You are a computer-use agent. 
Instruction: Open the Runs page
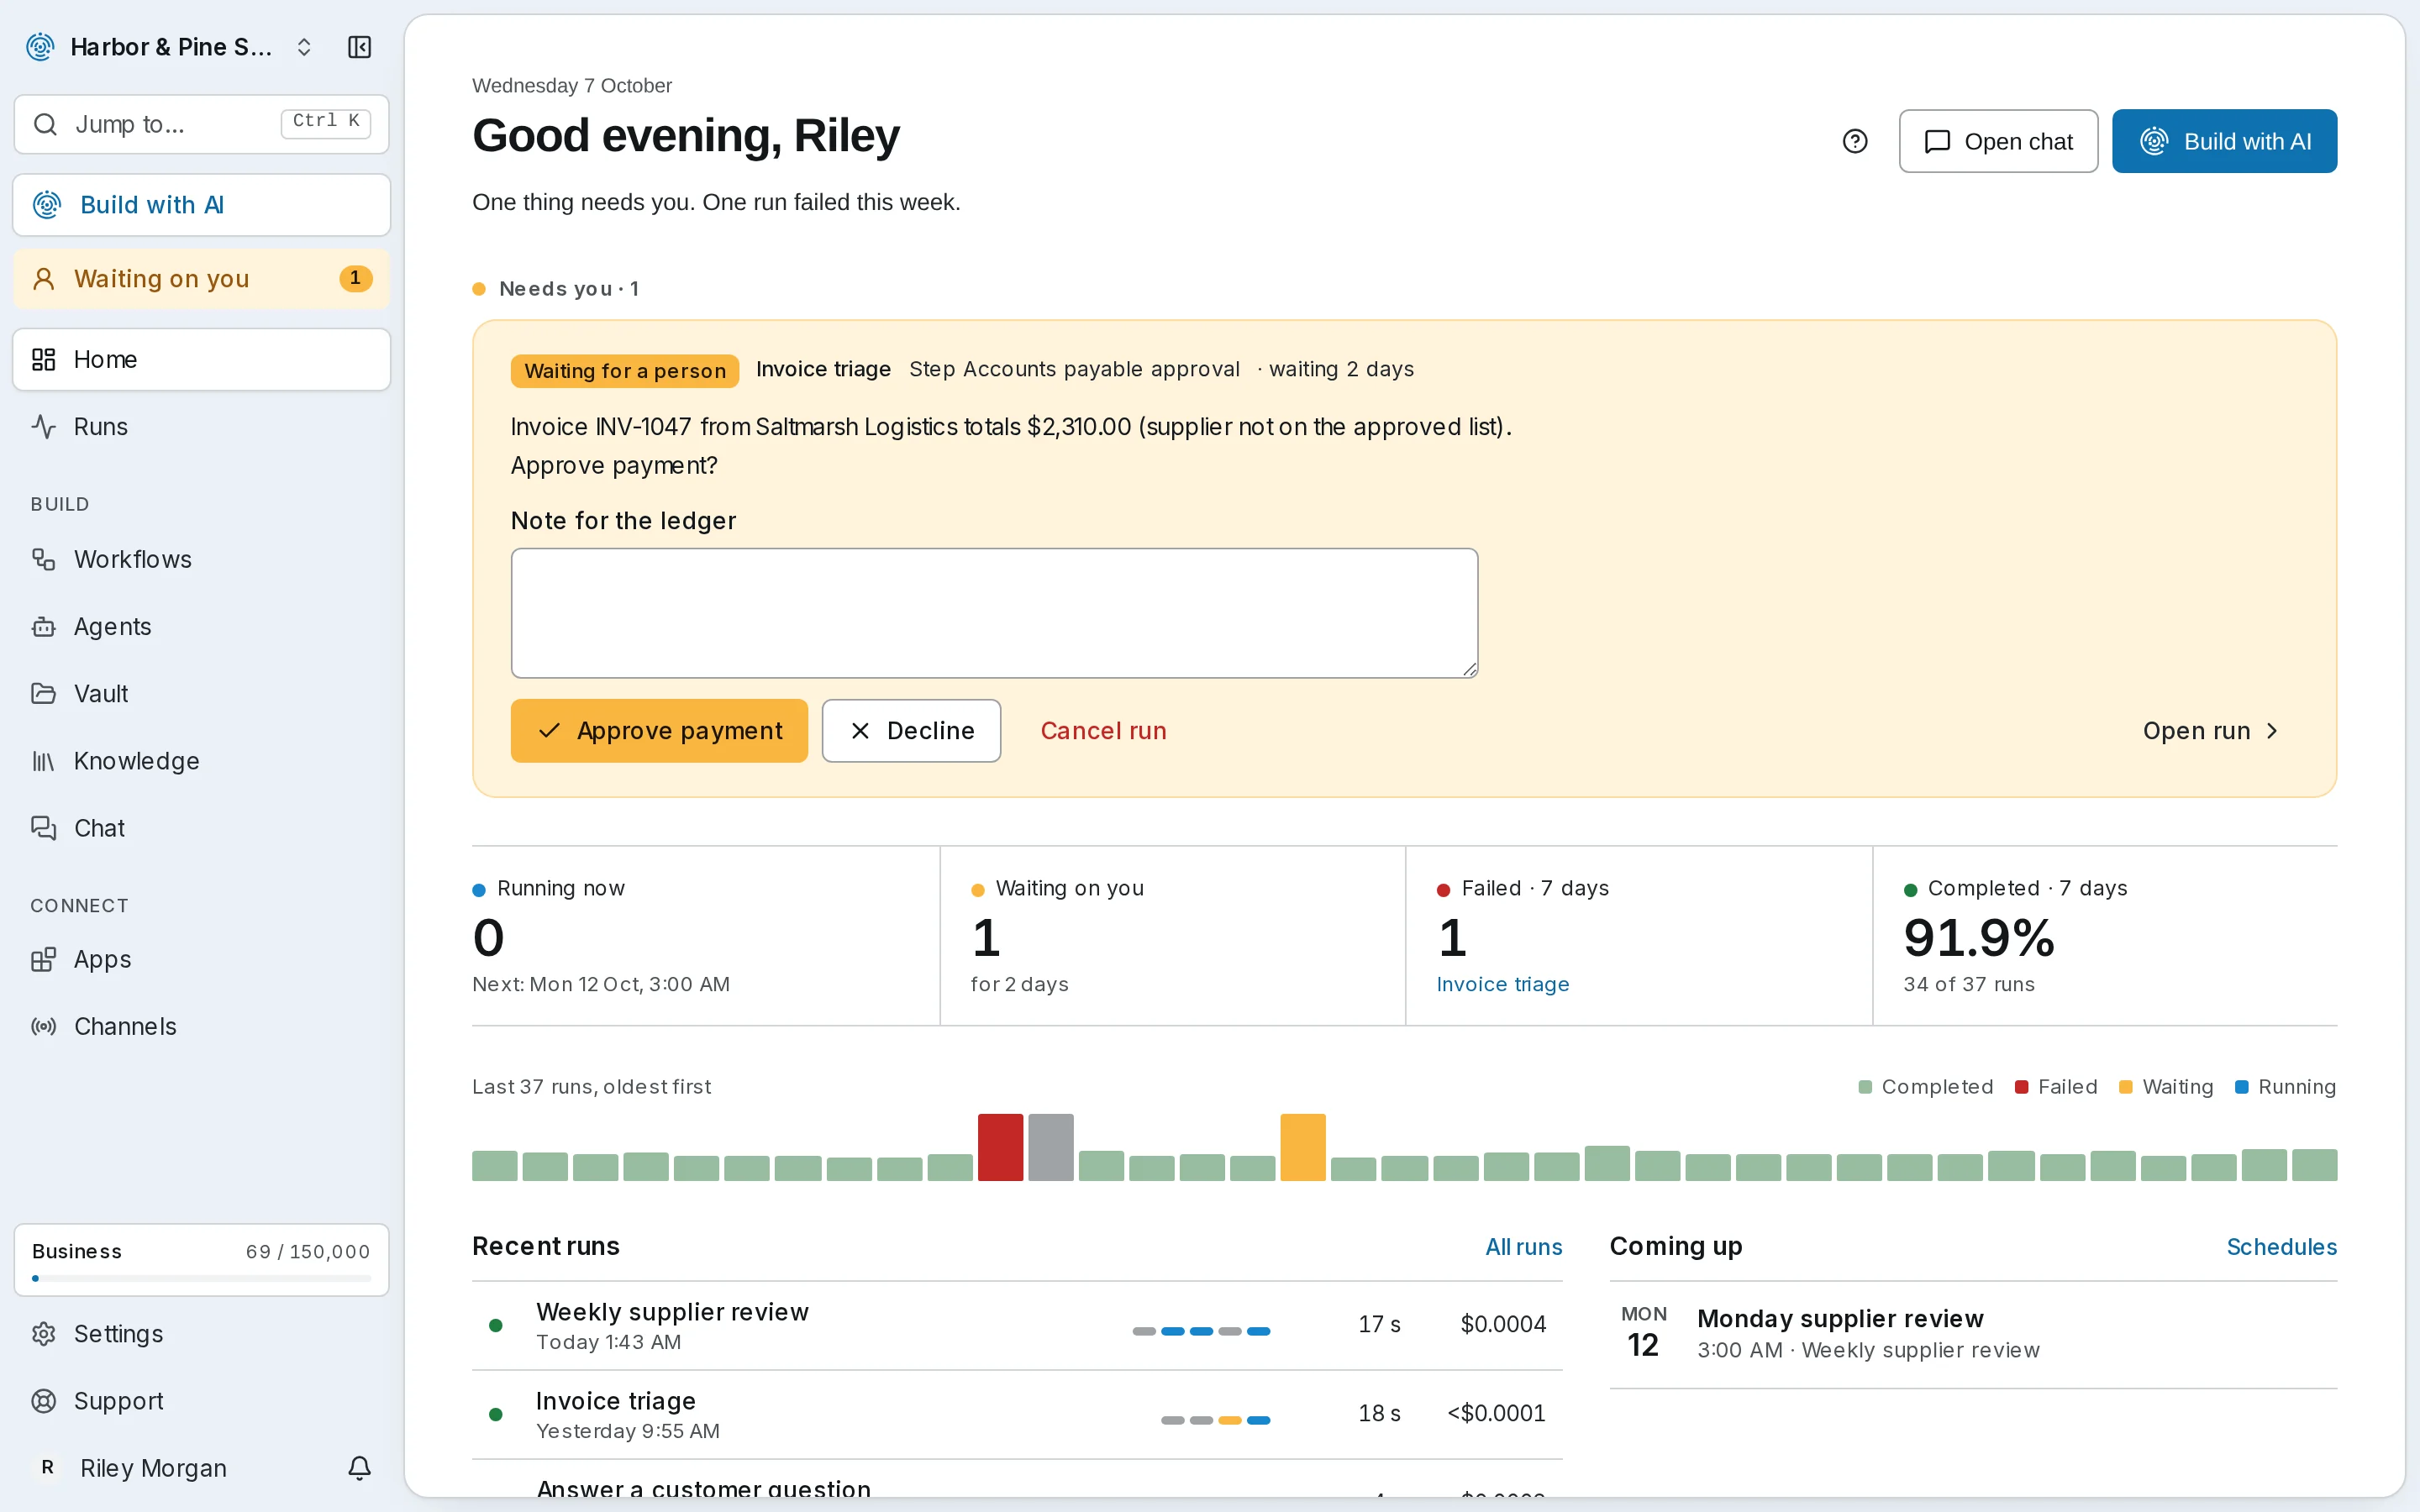[201, 426]
